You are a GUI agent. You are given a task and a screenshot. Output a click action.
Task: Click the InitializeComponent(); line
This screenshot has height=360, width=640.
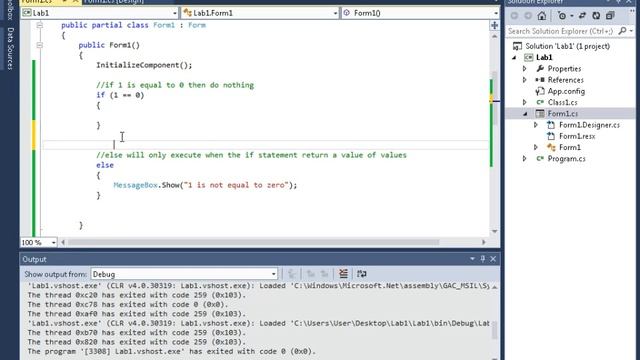tap(144, 65)
